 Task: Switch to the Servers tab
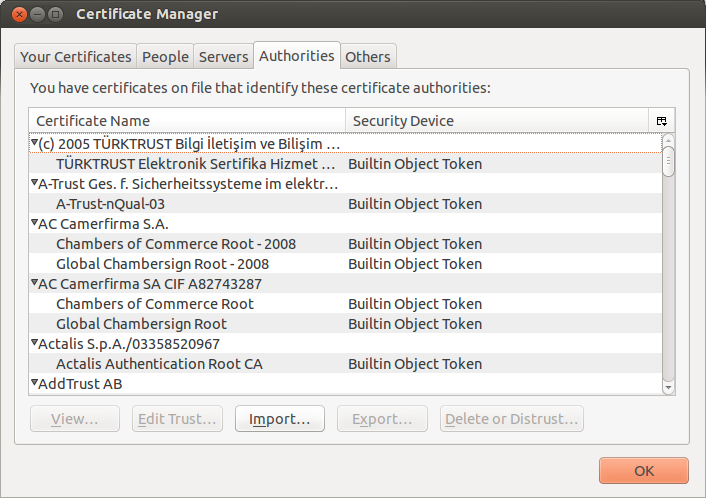pyautogui.click(x=223, y=57)
